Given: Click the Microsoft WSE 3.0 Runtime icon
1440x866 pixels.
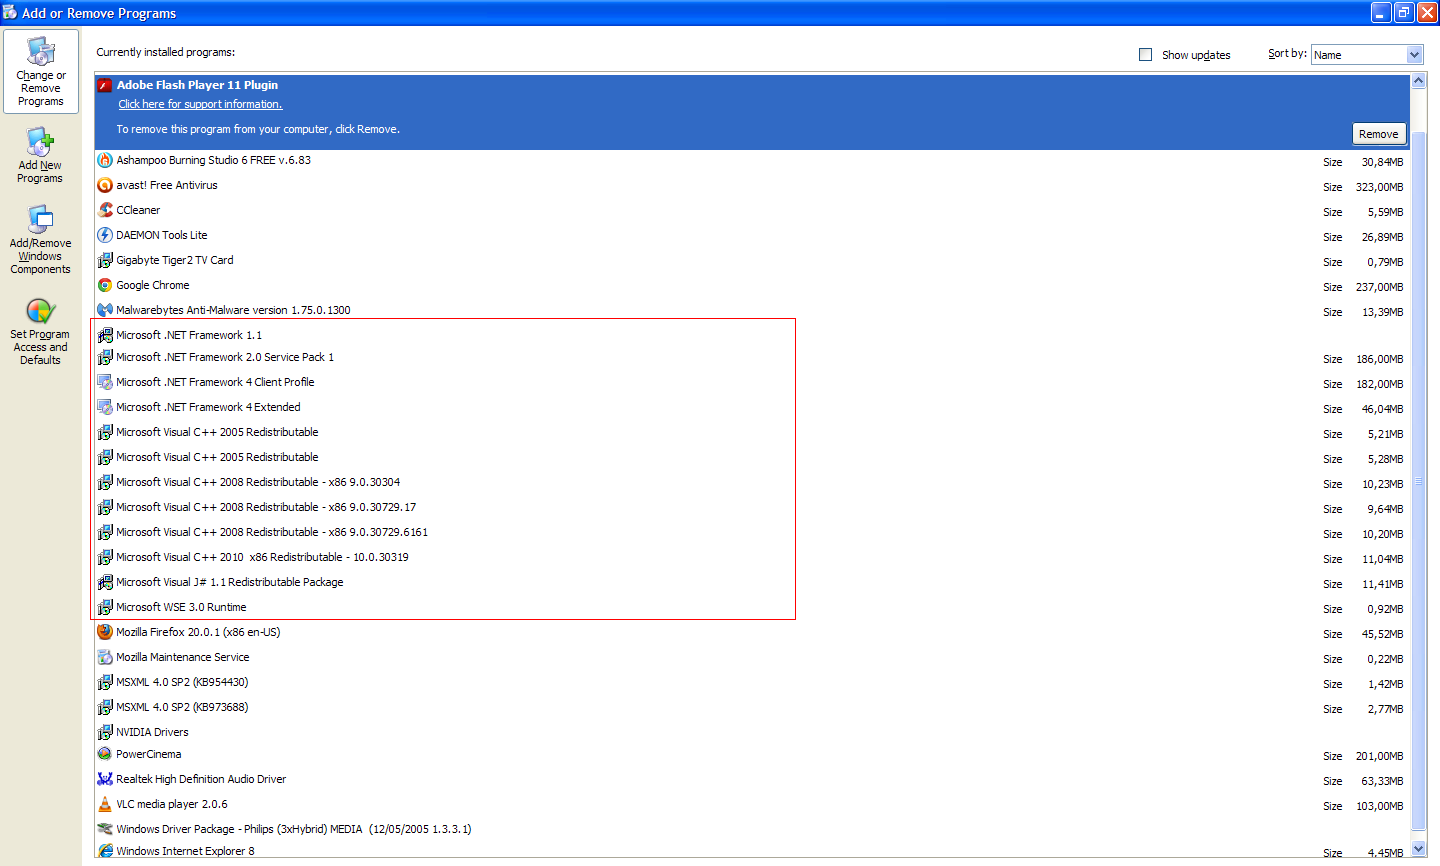Looking at the screenshot, I should [105, 607].
